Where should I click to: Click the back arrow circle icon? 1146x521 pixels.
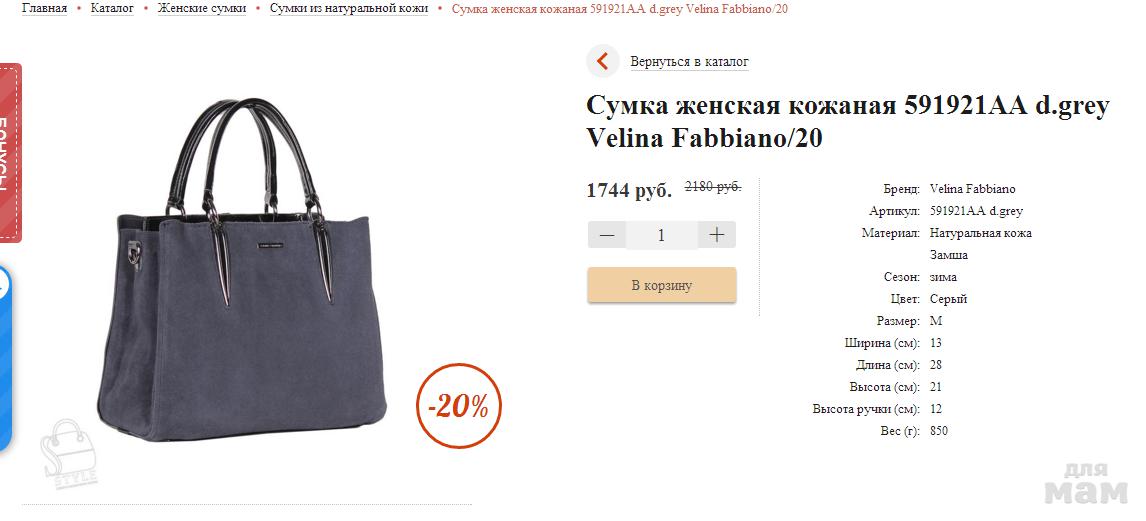point(602,61)
